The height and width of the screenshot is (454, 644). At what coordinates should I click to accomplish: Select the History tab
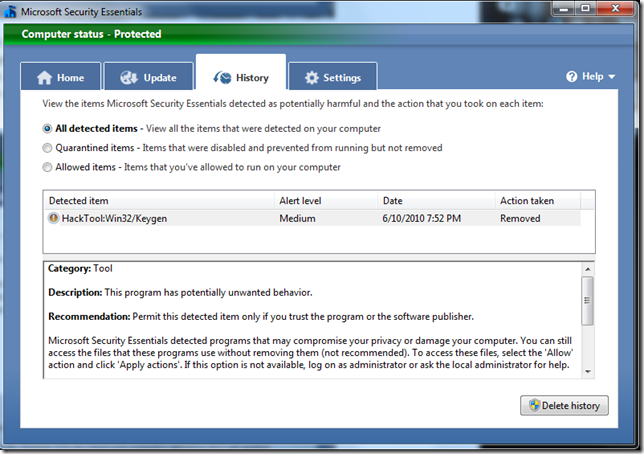(x=241, y=72)
